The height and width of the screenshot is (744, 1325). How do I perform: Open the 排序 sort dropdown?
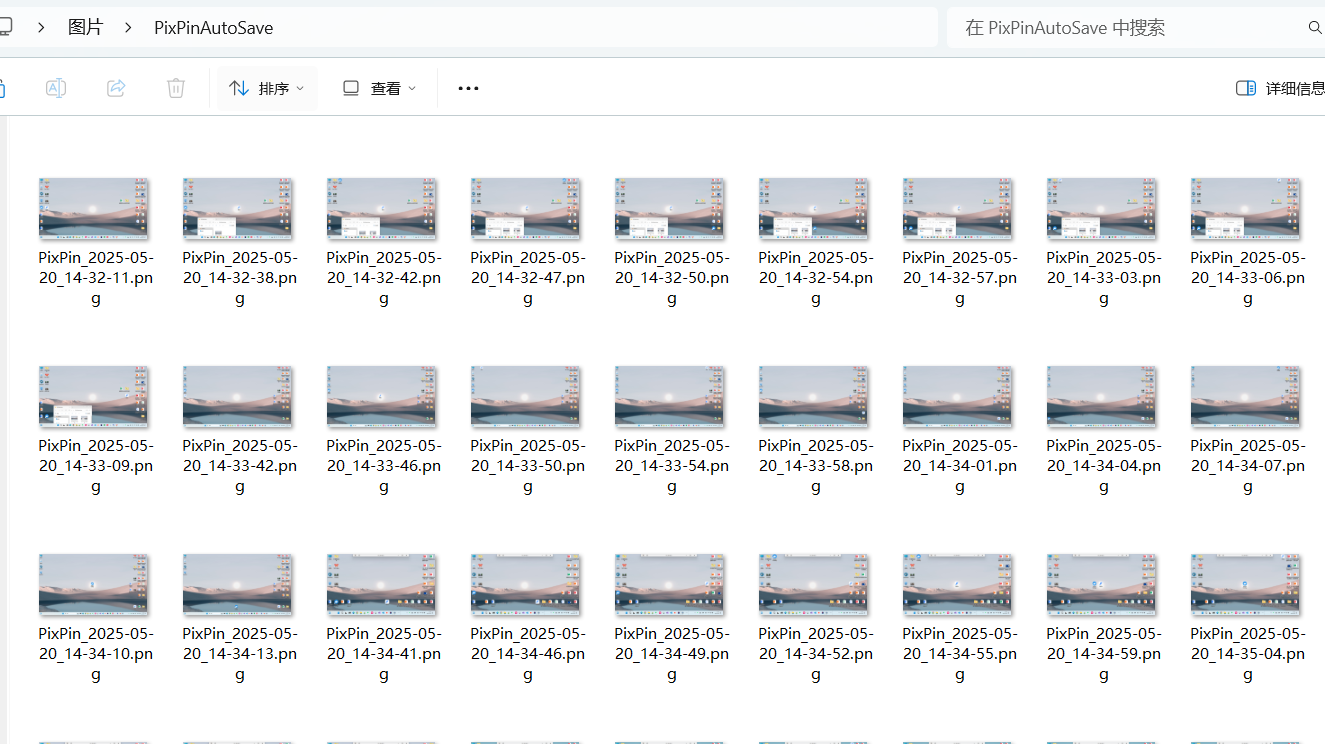pyautogui.click(x=267, y=88)
